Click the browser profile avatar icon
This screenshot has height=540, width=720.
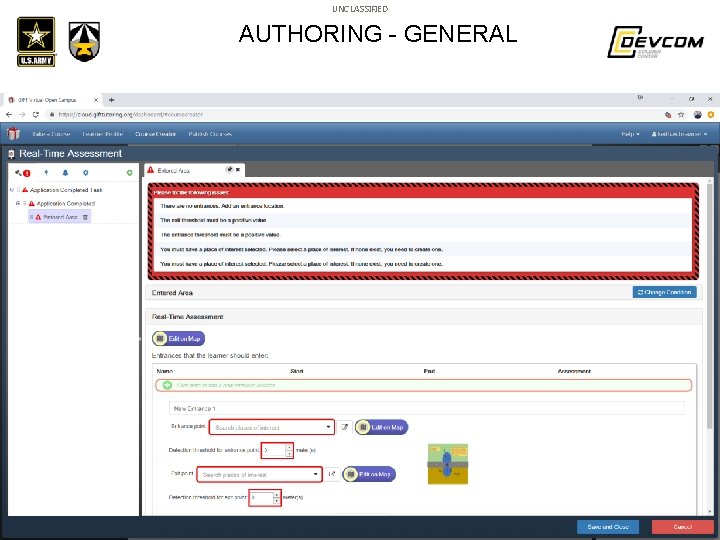coord(698,115)
